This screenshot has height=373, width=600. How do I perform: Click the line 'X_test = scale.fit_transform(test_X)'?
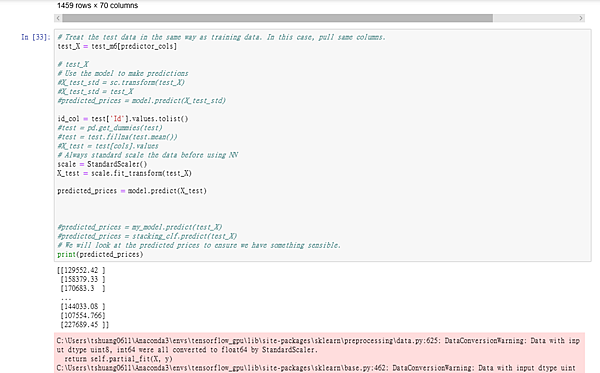click(x=124, y=173)
